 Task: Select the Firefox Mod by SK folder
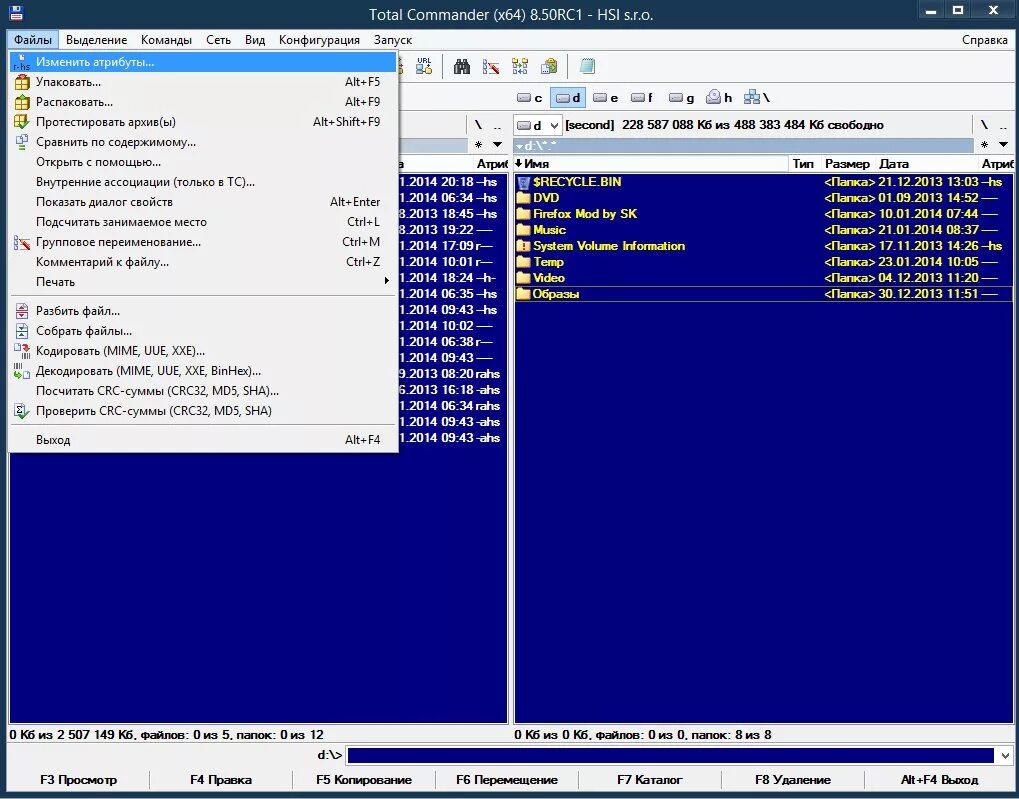point(764,214)
